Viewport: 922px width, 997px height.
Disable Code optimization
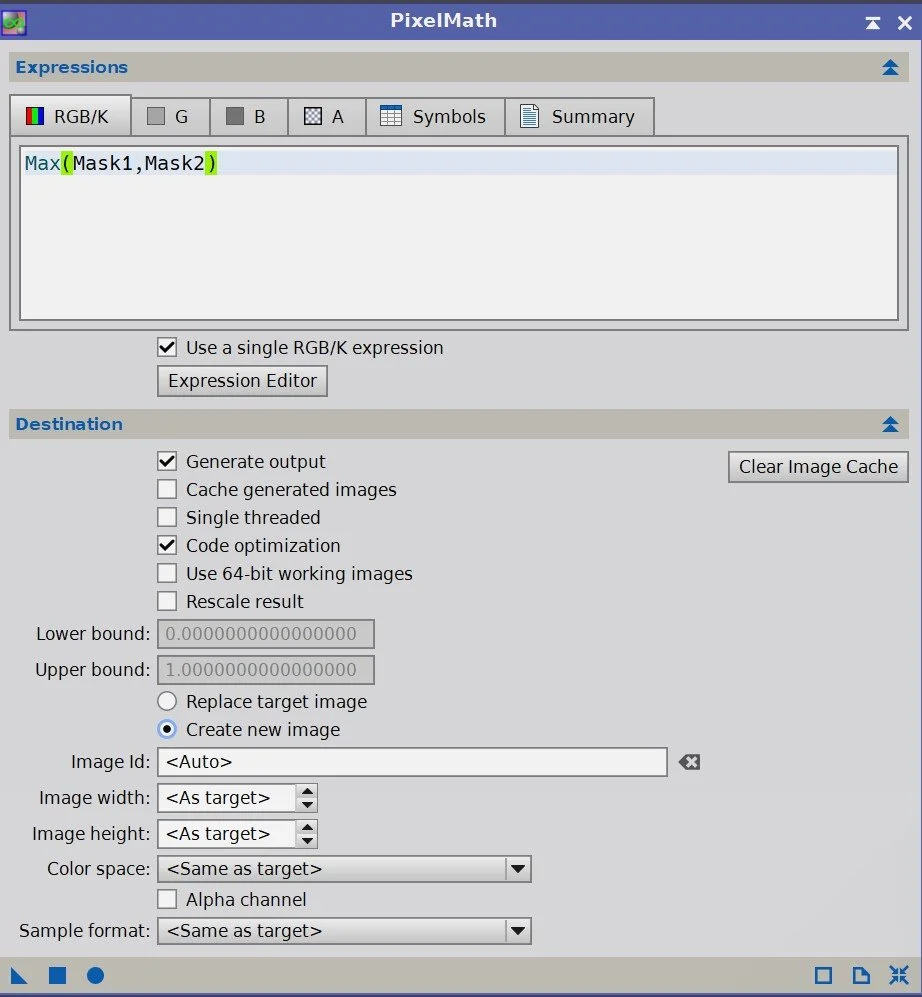[167, 545]
